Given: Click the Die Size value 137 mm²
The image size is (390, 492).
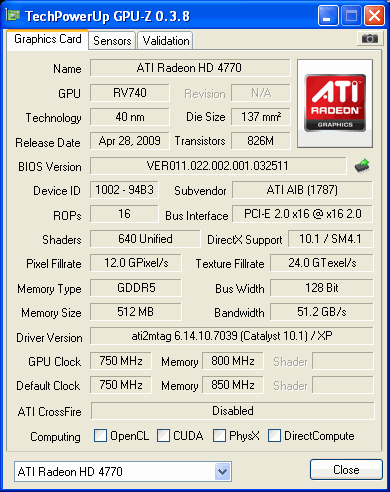Looking at the screenshot, I should click(x=261, y=117).
